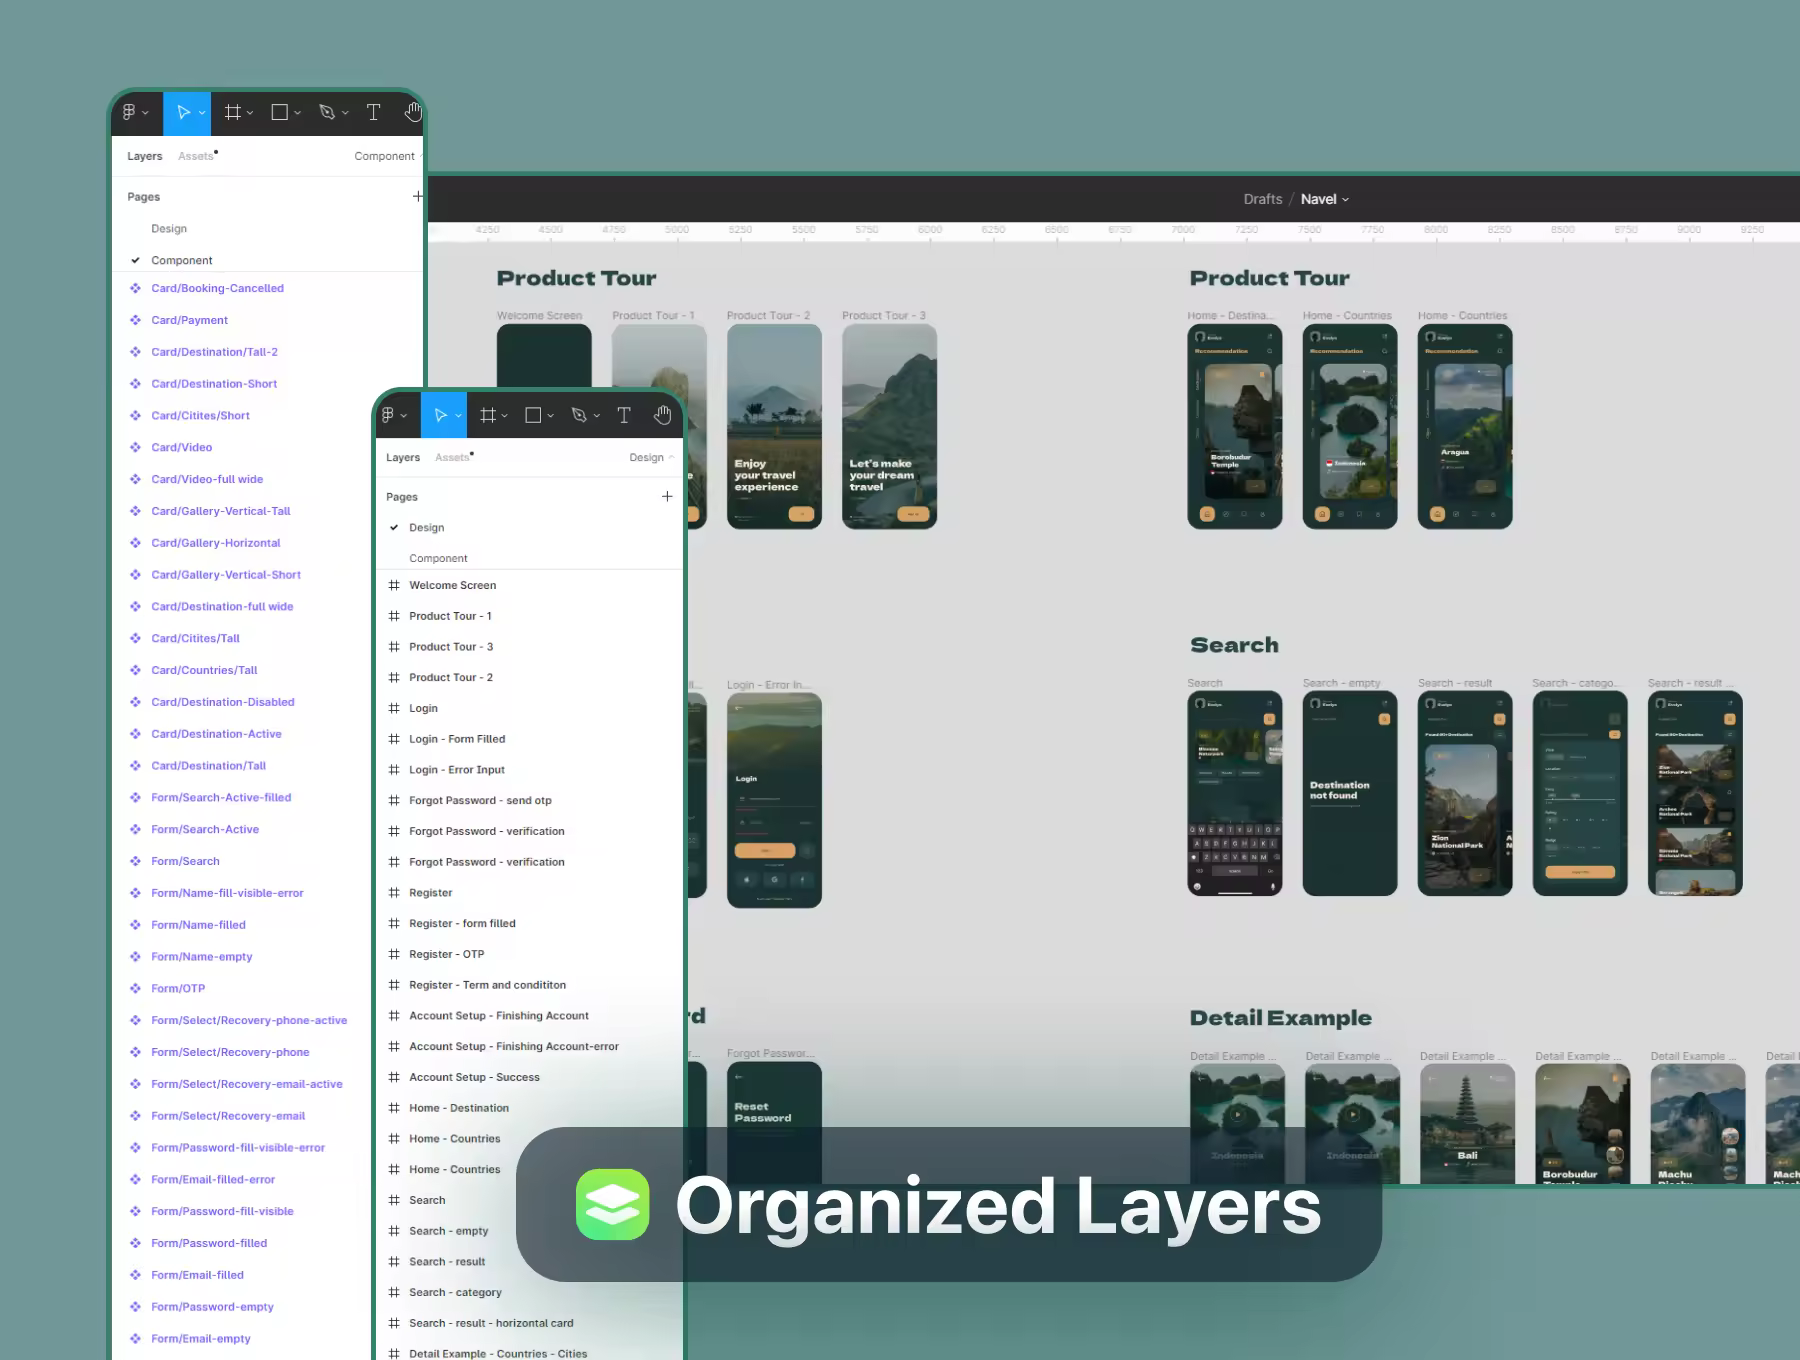Image resolution: width=1800 pixels, height=1360 pixels.
Task: Click frame icon of Register layer
Action: 394,892
